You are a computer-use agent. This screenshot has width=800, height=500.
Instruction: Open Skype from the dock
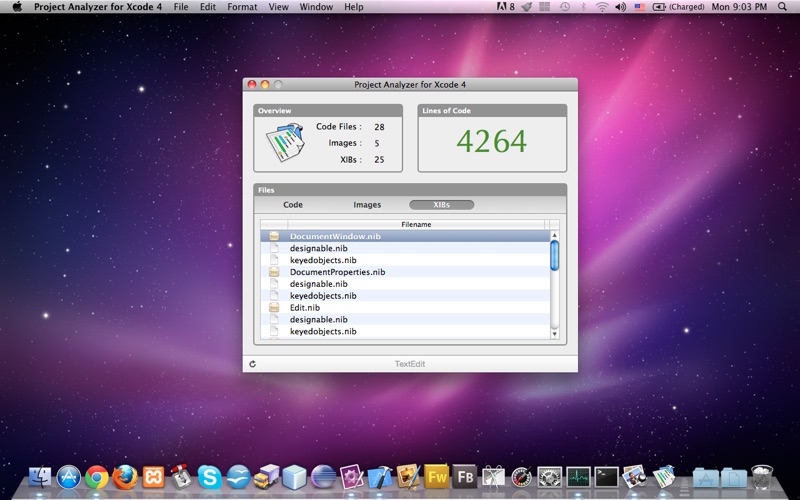click(x=210, y=478)
